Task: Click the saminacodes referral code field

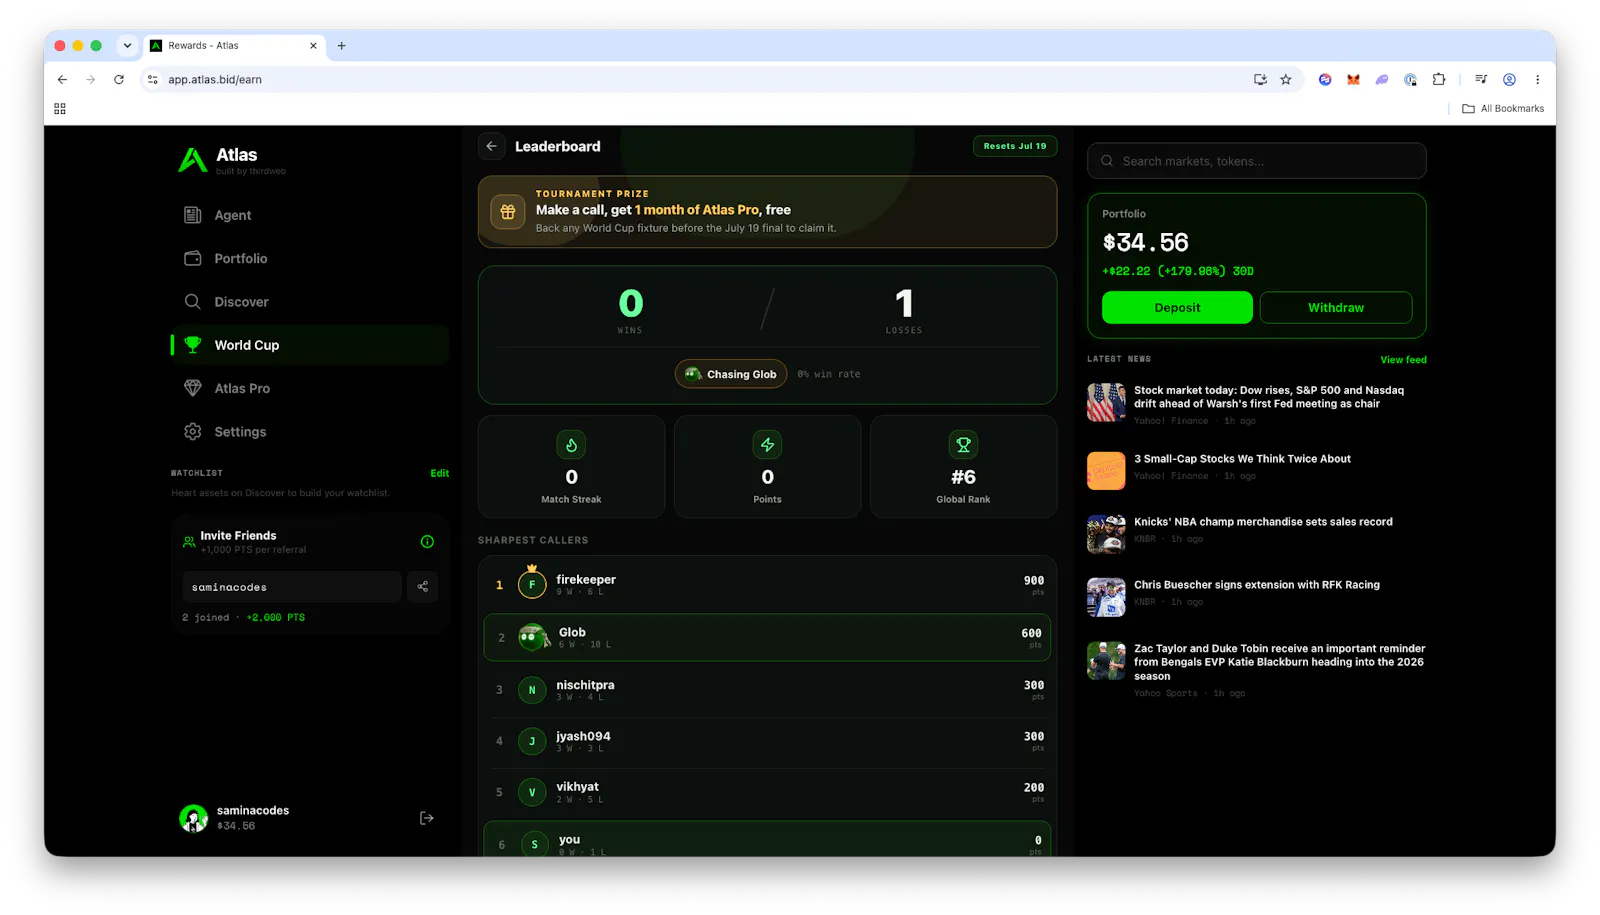Action: (291, 587)
